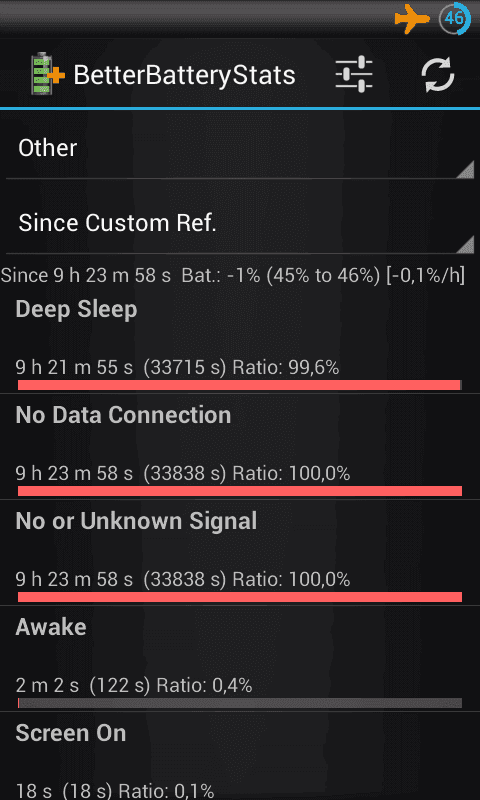
Task: Open the Since Custom Ref. dropdown
Action: pos(240,223)
